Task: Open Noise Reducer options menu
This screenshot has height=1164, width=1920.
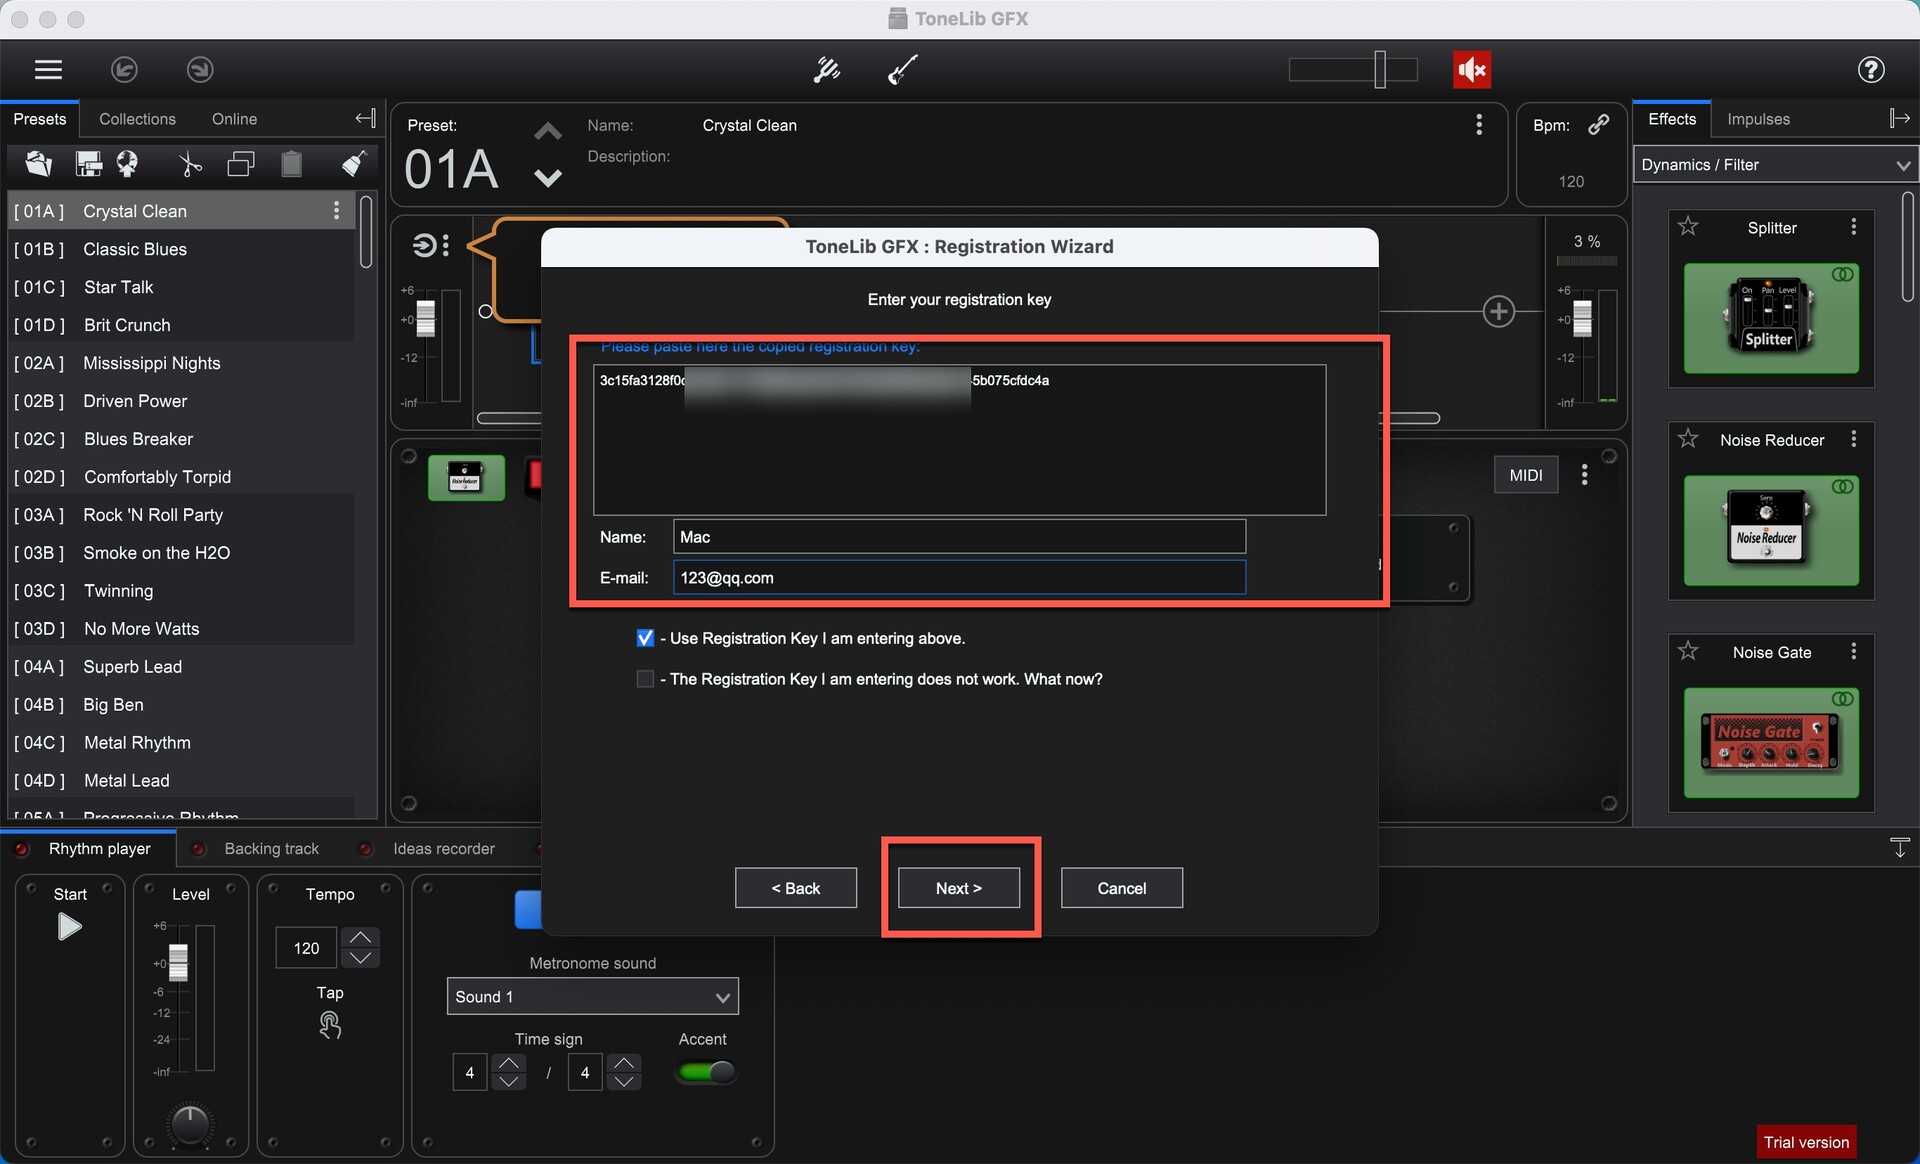Action: click(x=1854, y=439)
